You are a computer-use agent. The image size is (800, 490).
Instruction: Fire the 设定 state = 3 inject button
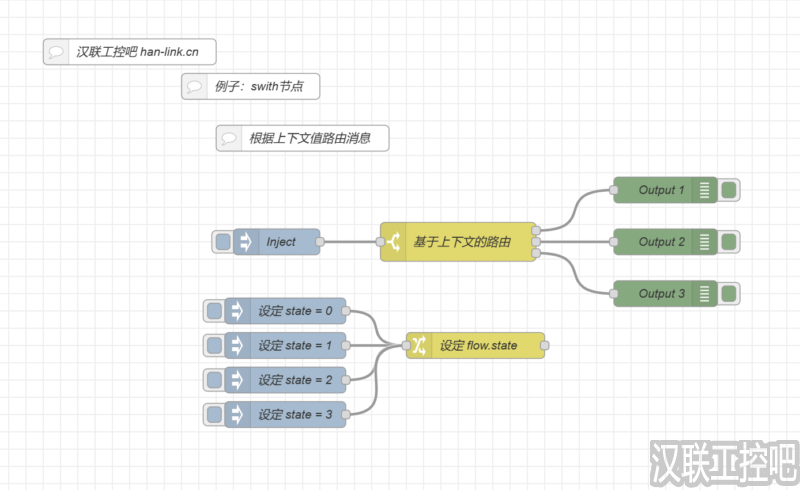[x=213, y=414]
